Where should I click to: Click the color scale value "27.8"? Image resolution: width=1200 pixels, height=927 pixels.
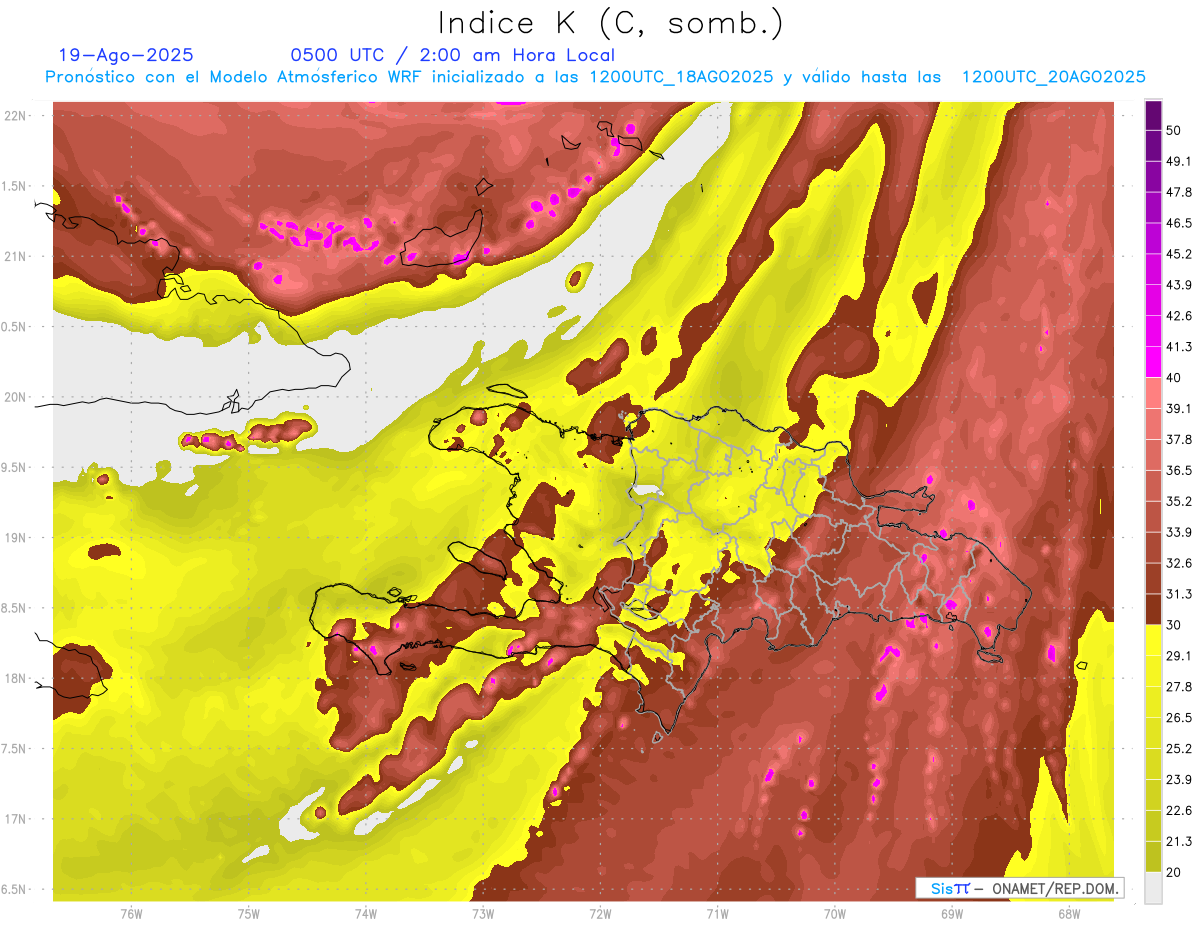[1179, 687]
